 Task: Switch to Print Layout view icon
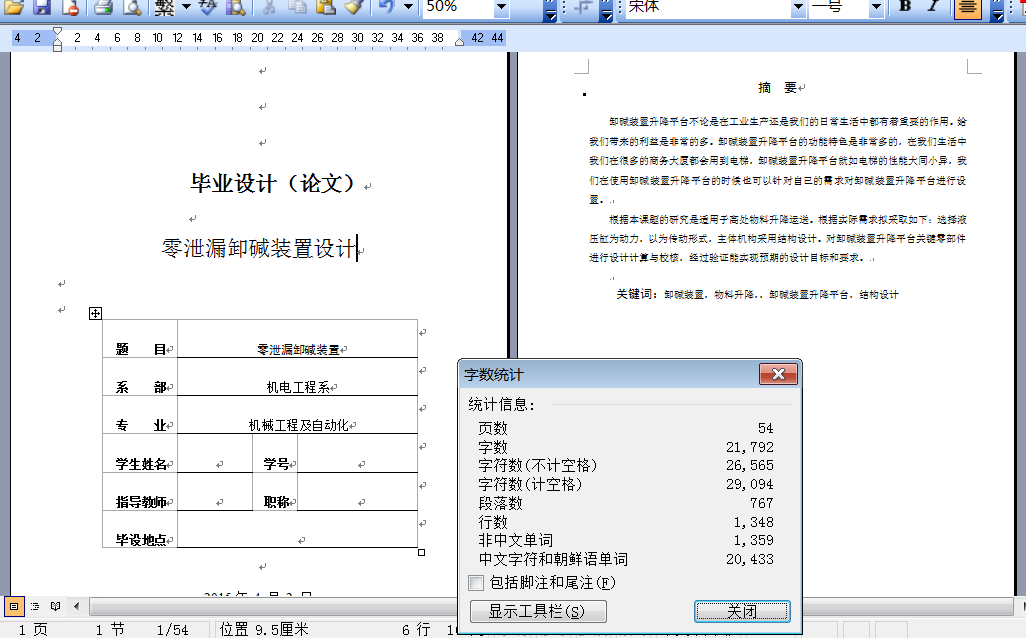(x=14, y=607)
